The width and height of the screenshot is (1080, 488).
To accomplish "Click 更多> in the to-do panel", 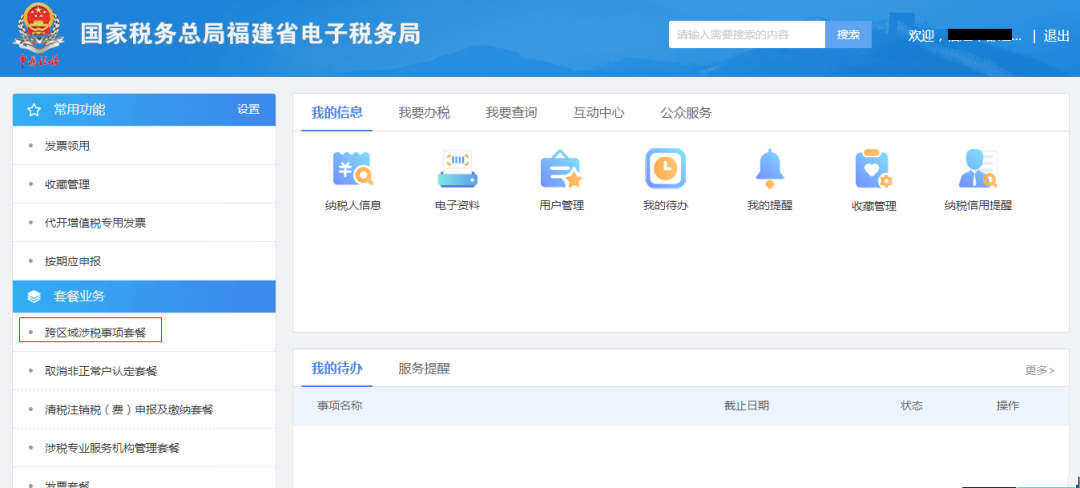I will pos(1039,370).
